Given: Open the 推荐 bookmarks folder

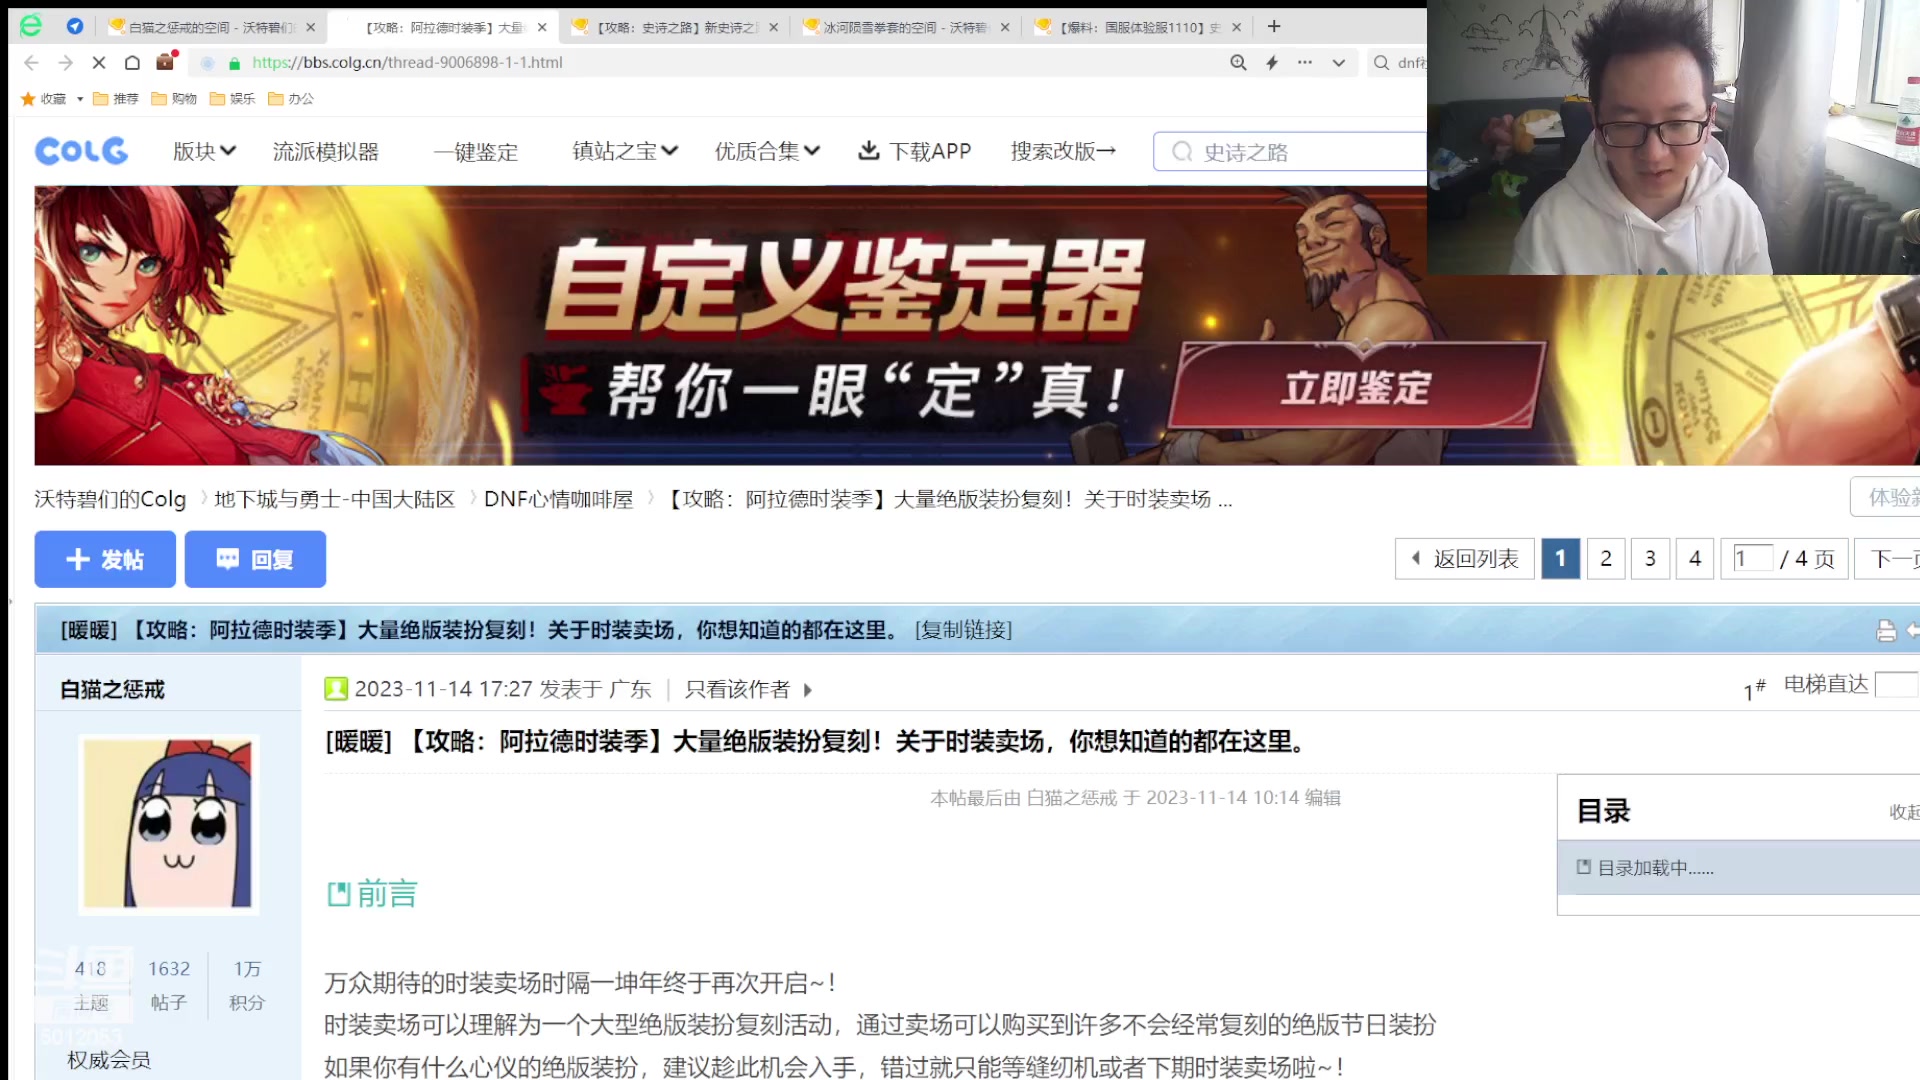Looking at the screenshot, I should pos(115,98).
